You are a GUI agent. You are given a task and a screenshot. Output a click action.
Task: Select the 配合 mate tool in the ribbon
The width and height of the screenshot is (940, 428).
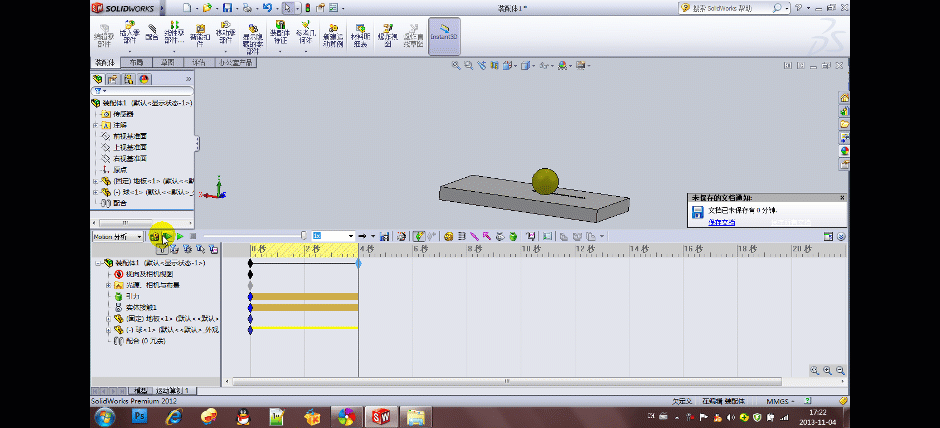point(152,32)
